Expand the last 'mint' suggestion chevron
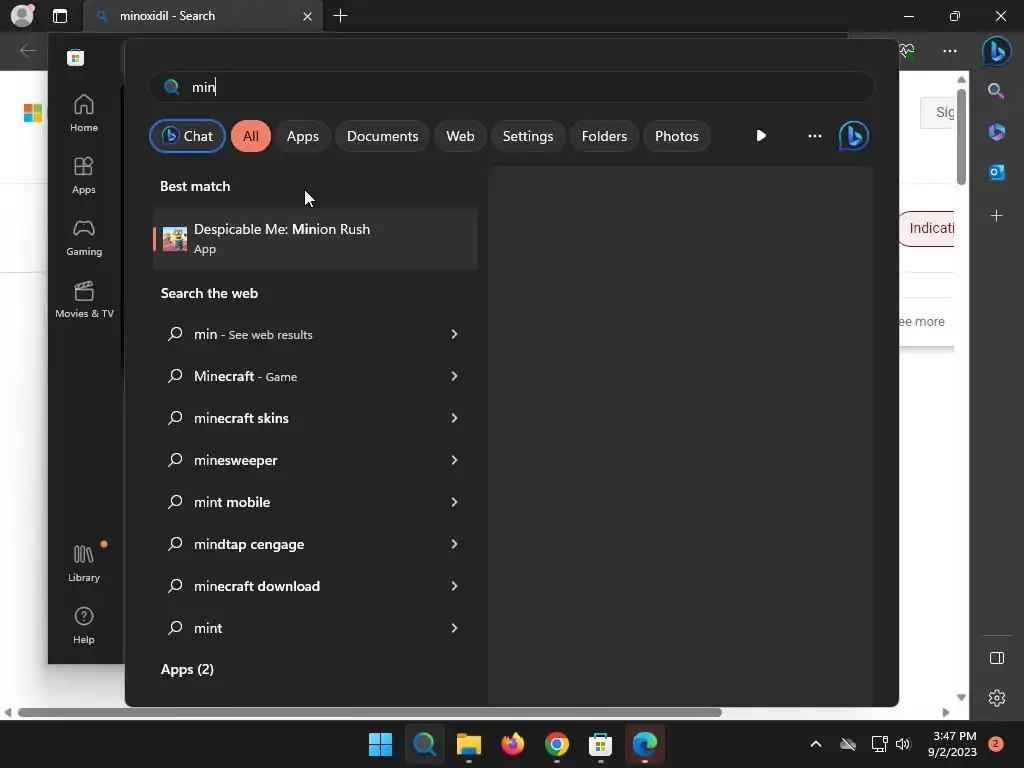The width and height of the screenshot is (1024, 768). click(x=454, y=628)
